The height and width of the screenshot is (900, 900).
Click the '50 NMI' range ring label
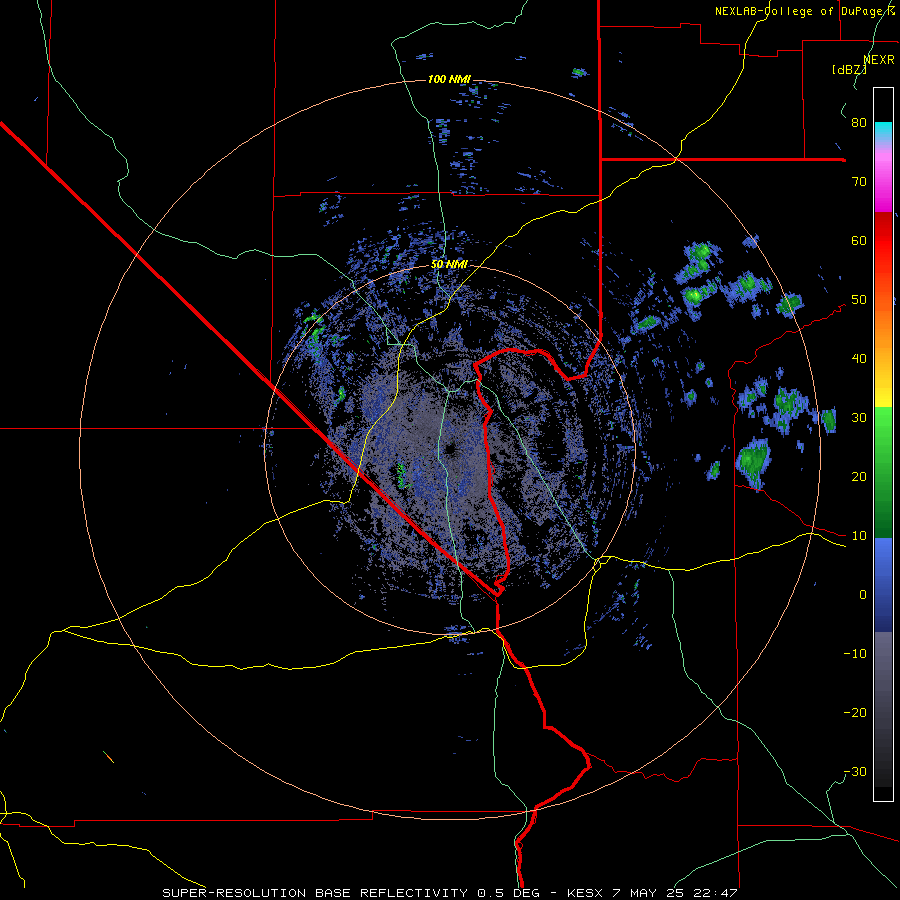click(449, 265)
